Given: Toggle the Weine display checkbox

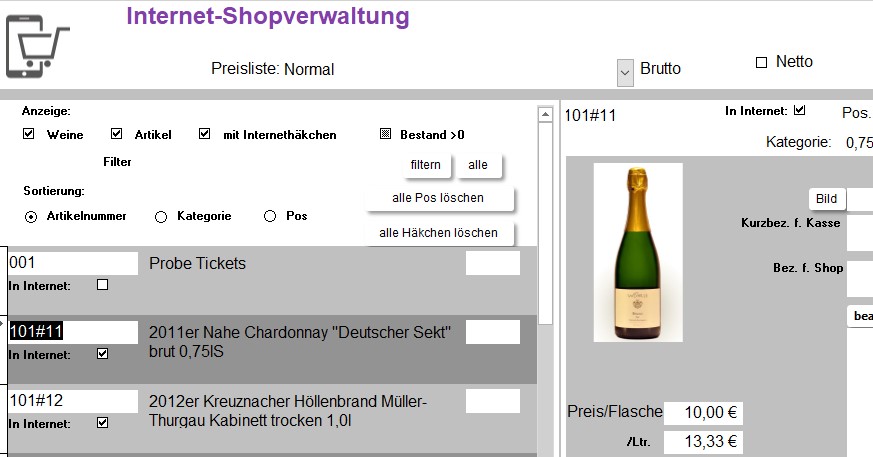Looking at the screenshot, I should click(x=29, y=134).
